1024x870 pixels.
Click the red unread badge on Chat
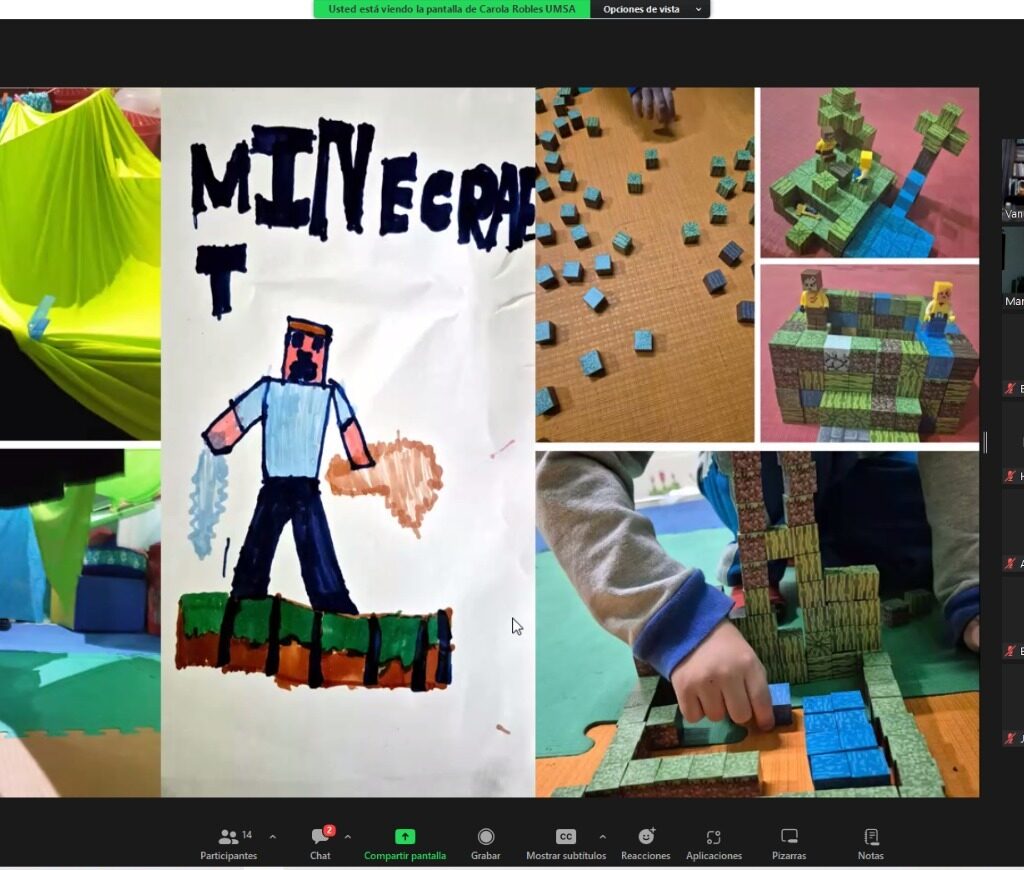(329, 830)
